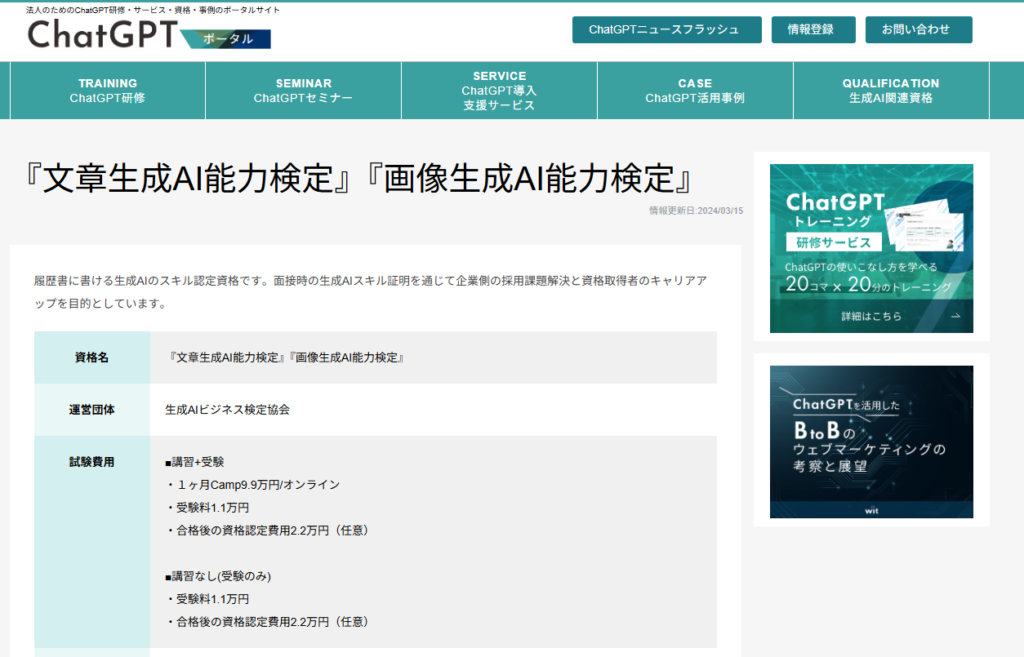
Task: Open the CASE ChatGPT活用事例 section
Action: click(x=695, y=91)
